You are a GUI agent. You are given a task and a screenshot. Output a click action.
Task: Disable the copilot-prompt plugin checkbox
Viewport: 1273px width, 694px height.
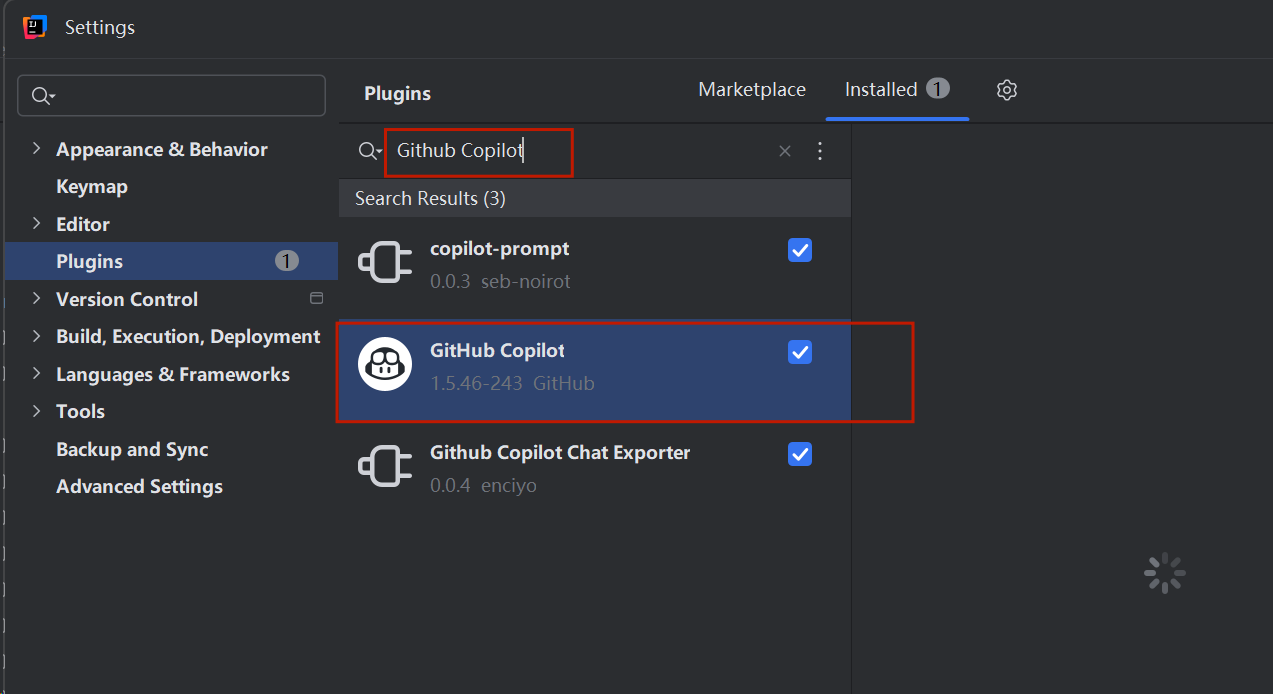click(x=800, y=250)
